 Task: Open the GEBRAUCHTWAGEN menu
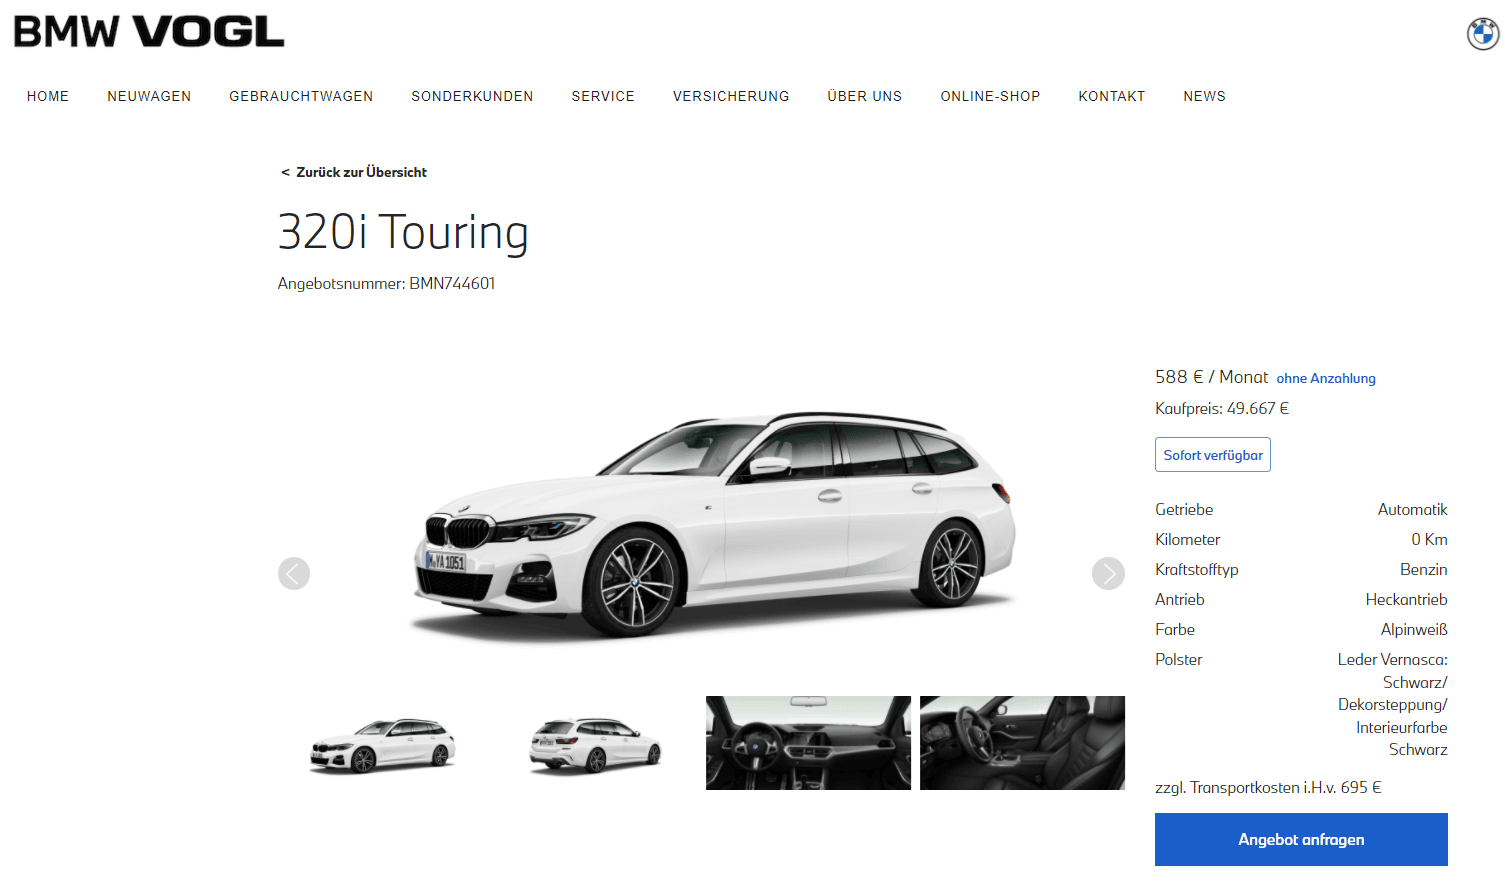click(301, 96)
